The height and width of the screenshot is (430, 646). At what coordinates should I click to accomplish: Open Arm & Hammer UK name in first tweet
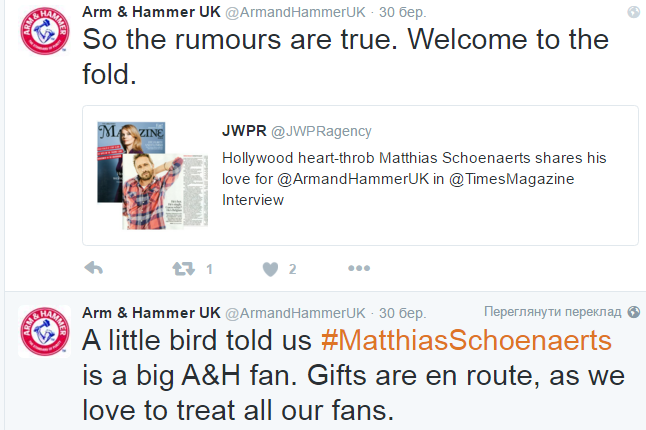click(151, 12)
